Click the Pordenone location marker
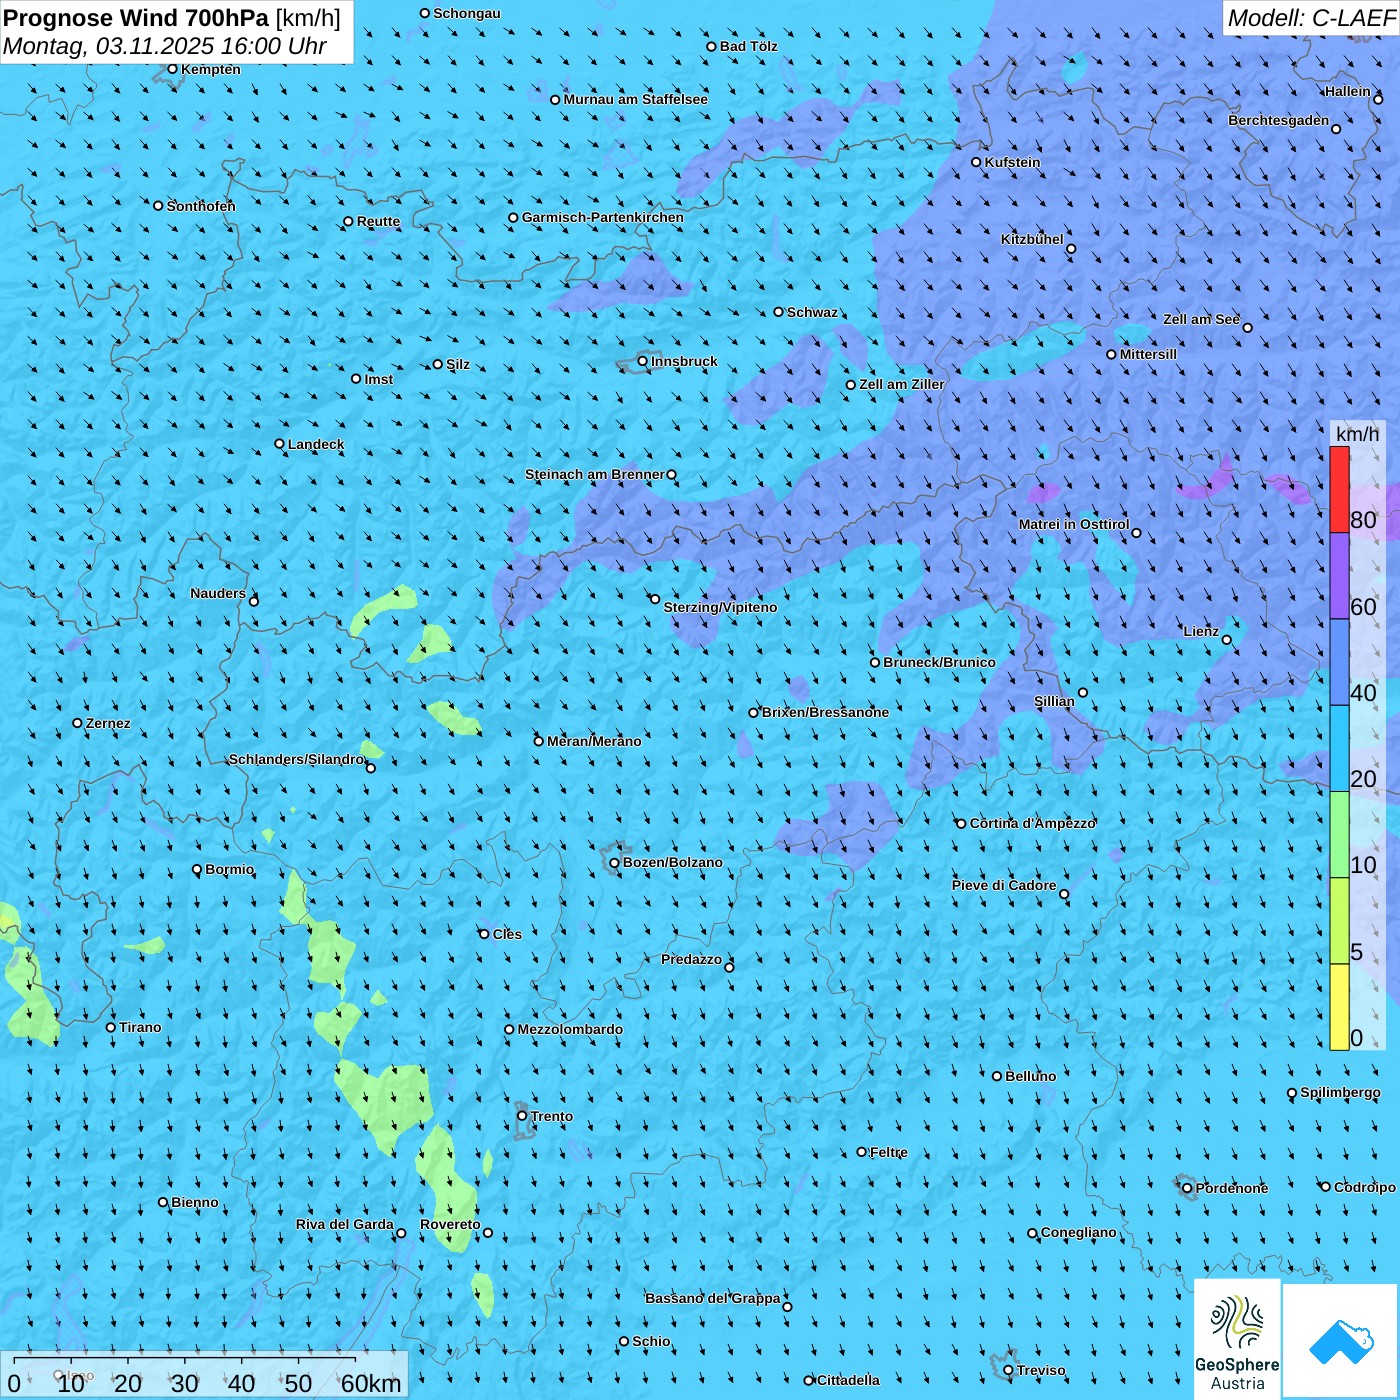1400x1400 pixels. (x=1188, y=1188)
